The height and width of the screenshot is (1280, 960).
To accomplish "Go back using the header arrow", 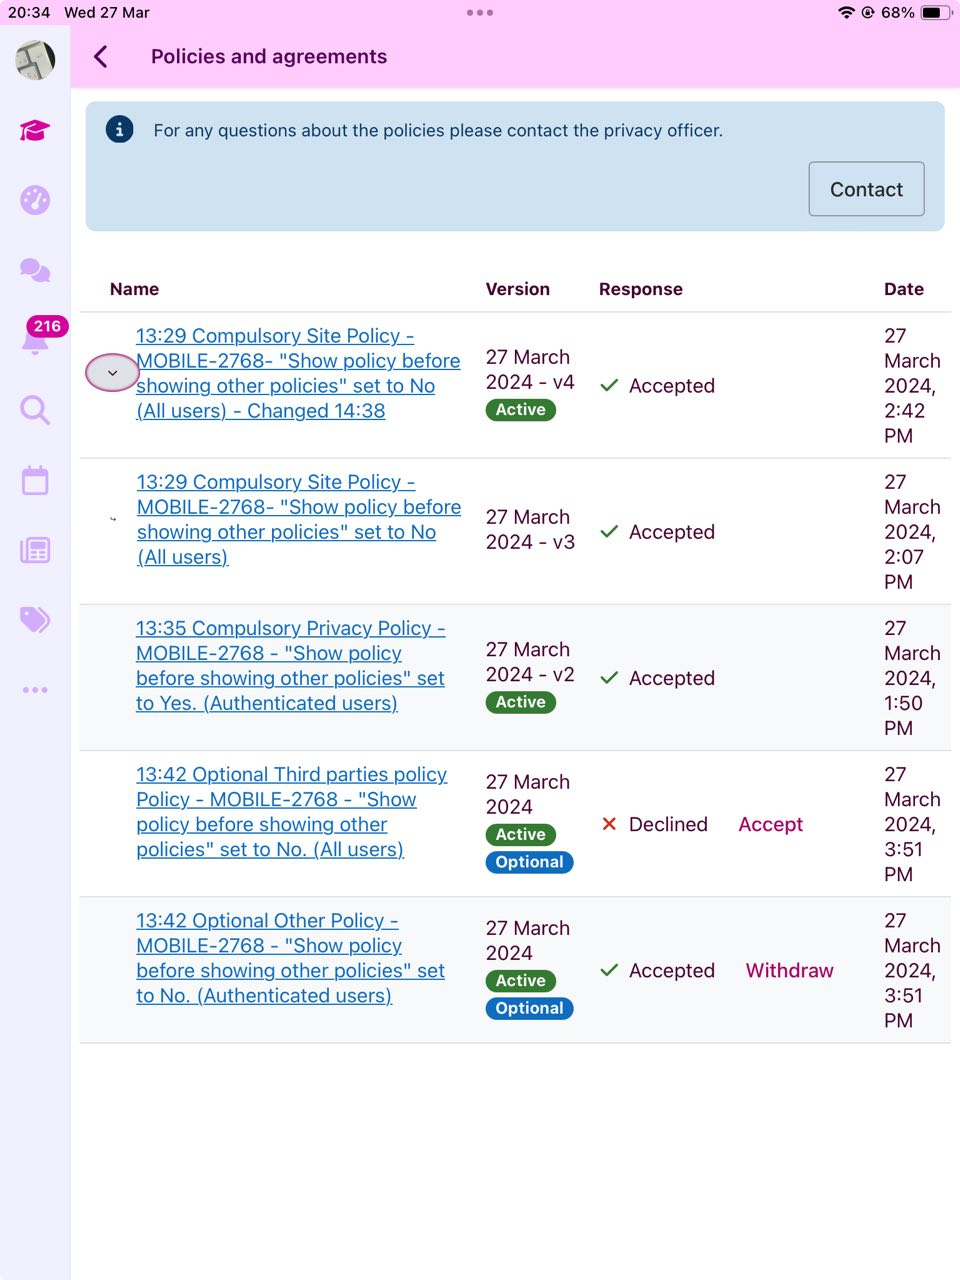I will click(x=101, y=57).
